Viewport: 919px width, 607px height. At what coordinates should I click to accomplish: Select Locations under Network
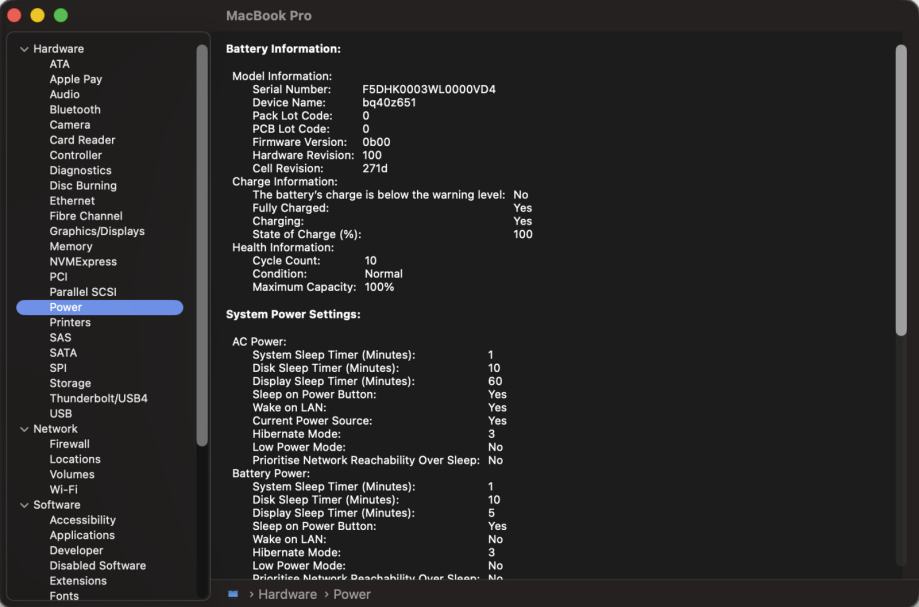pos(75,460)
